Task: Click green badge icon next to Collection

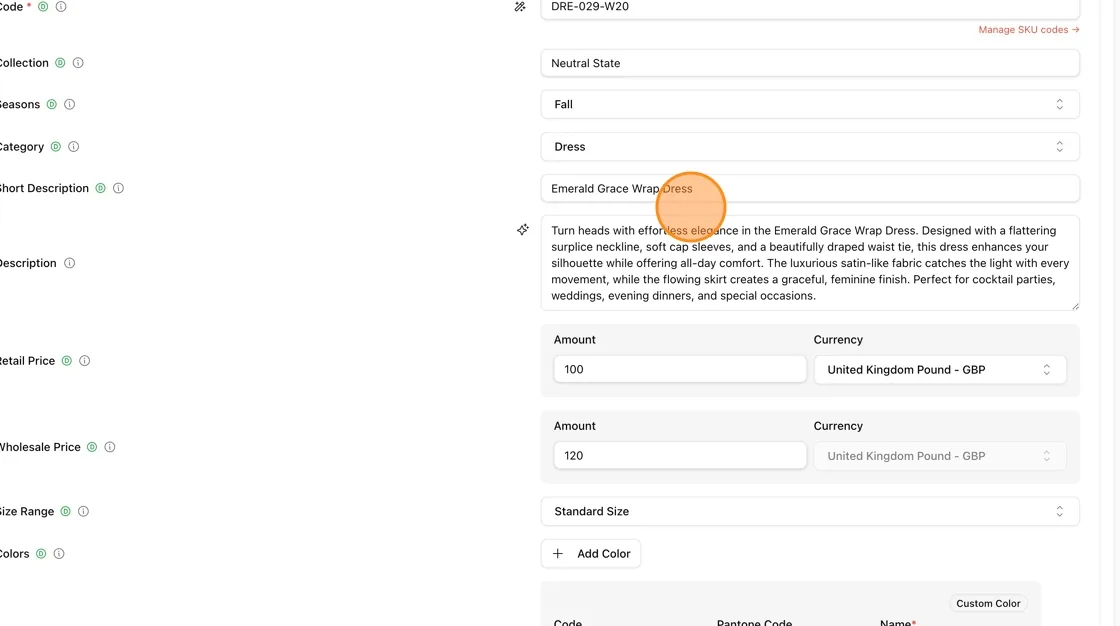Action: 60,63
